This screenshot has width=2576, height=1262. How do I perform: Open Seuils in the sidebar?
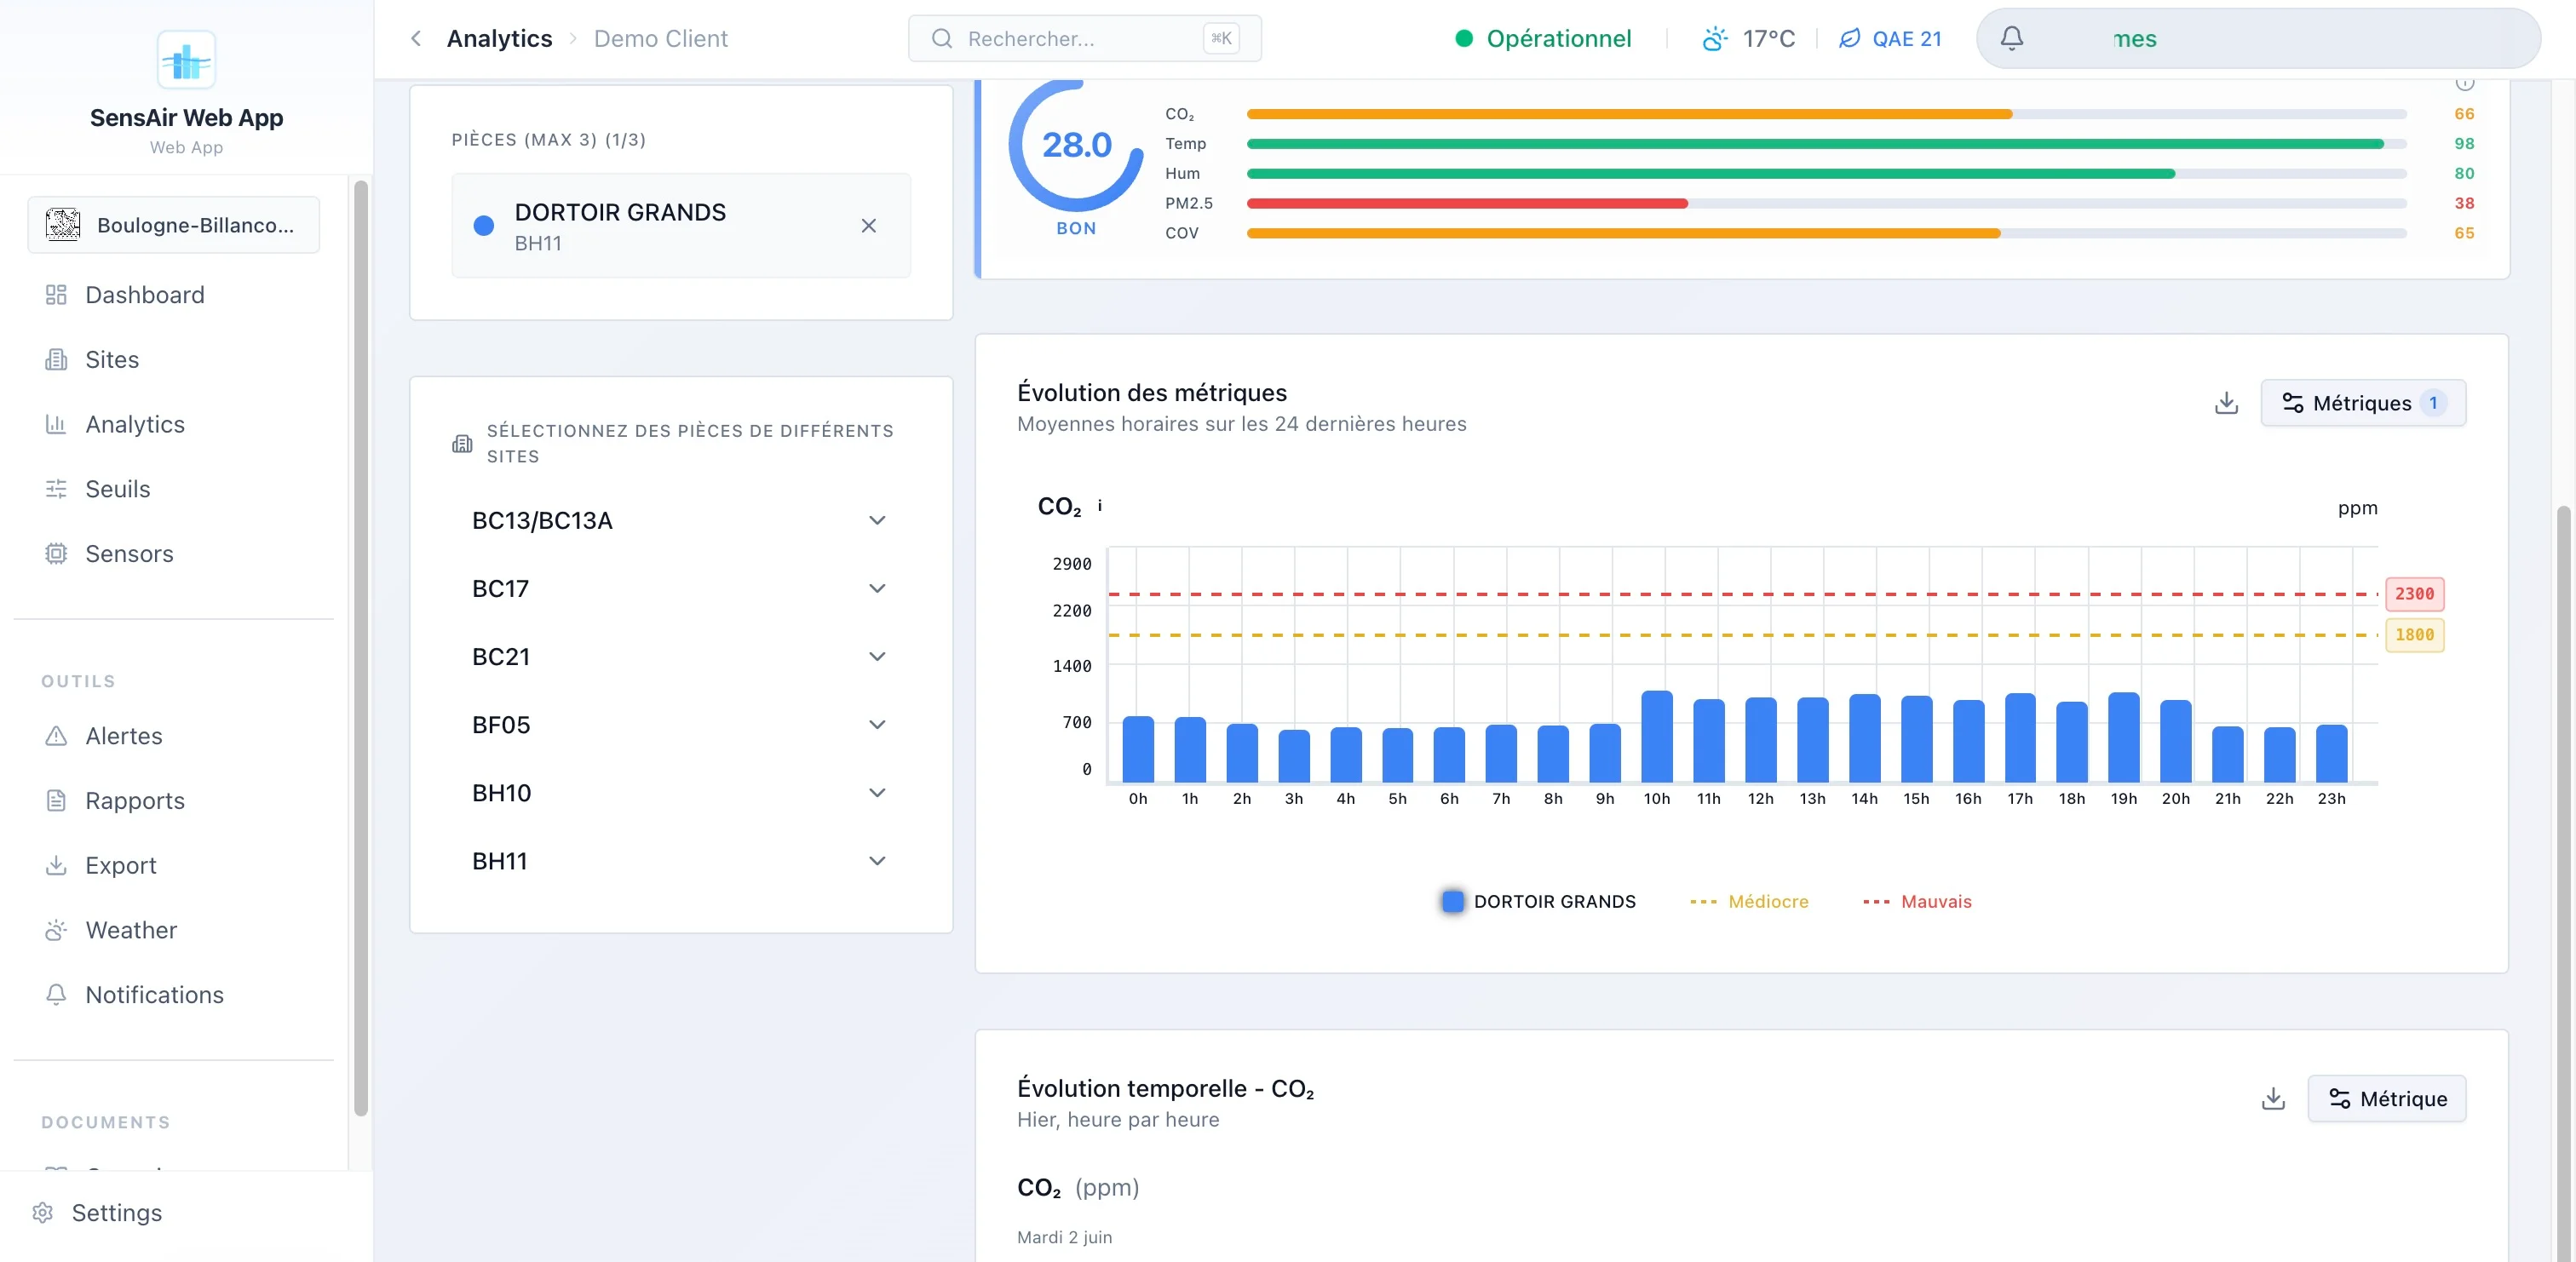[x=174, y=489]
